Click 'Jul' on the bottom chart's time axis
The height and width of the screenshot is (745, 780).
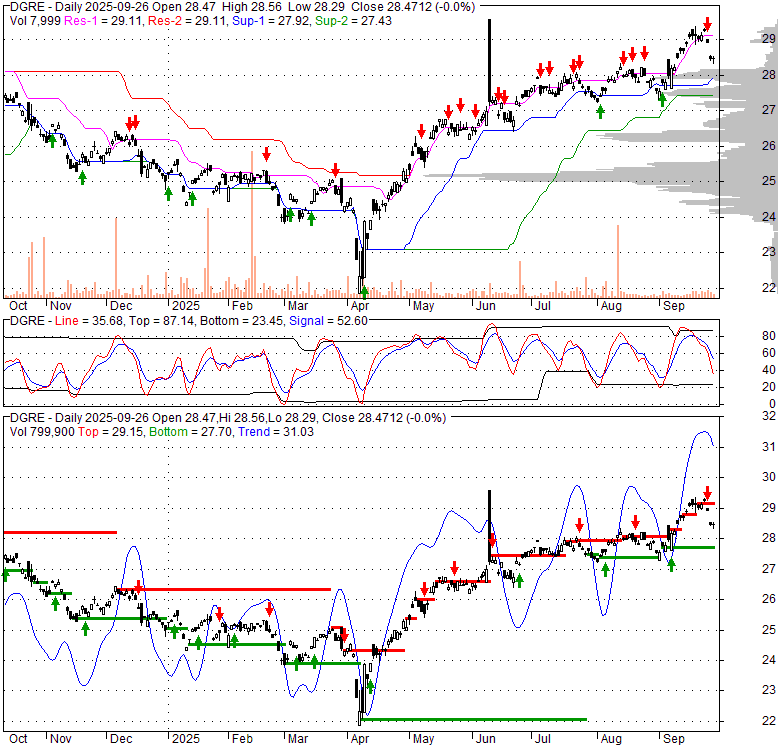tap(542, 739)
